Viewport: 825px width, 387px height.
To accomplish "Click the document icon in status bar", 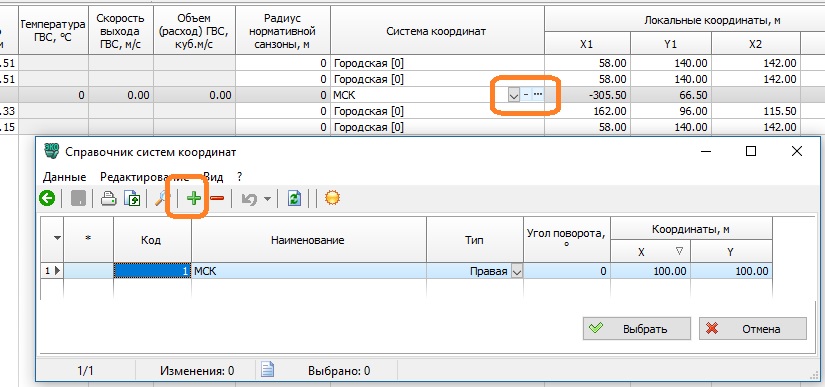I will click(268, 370).
